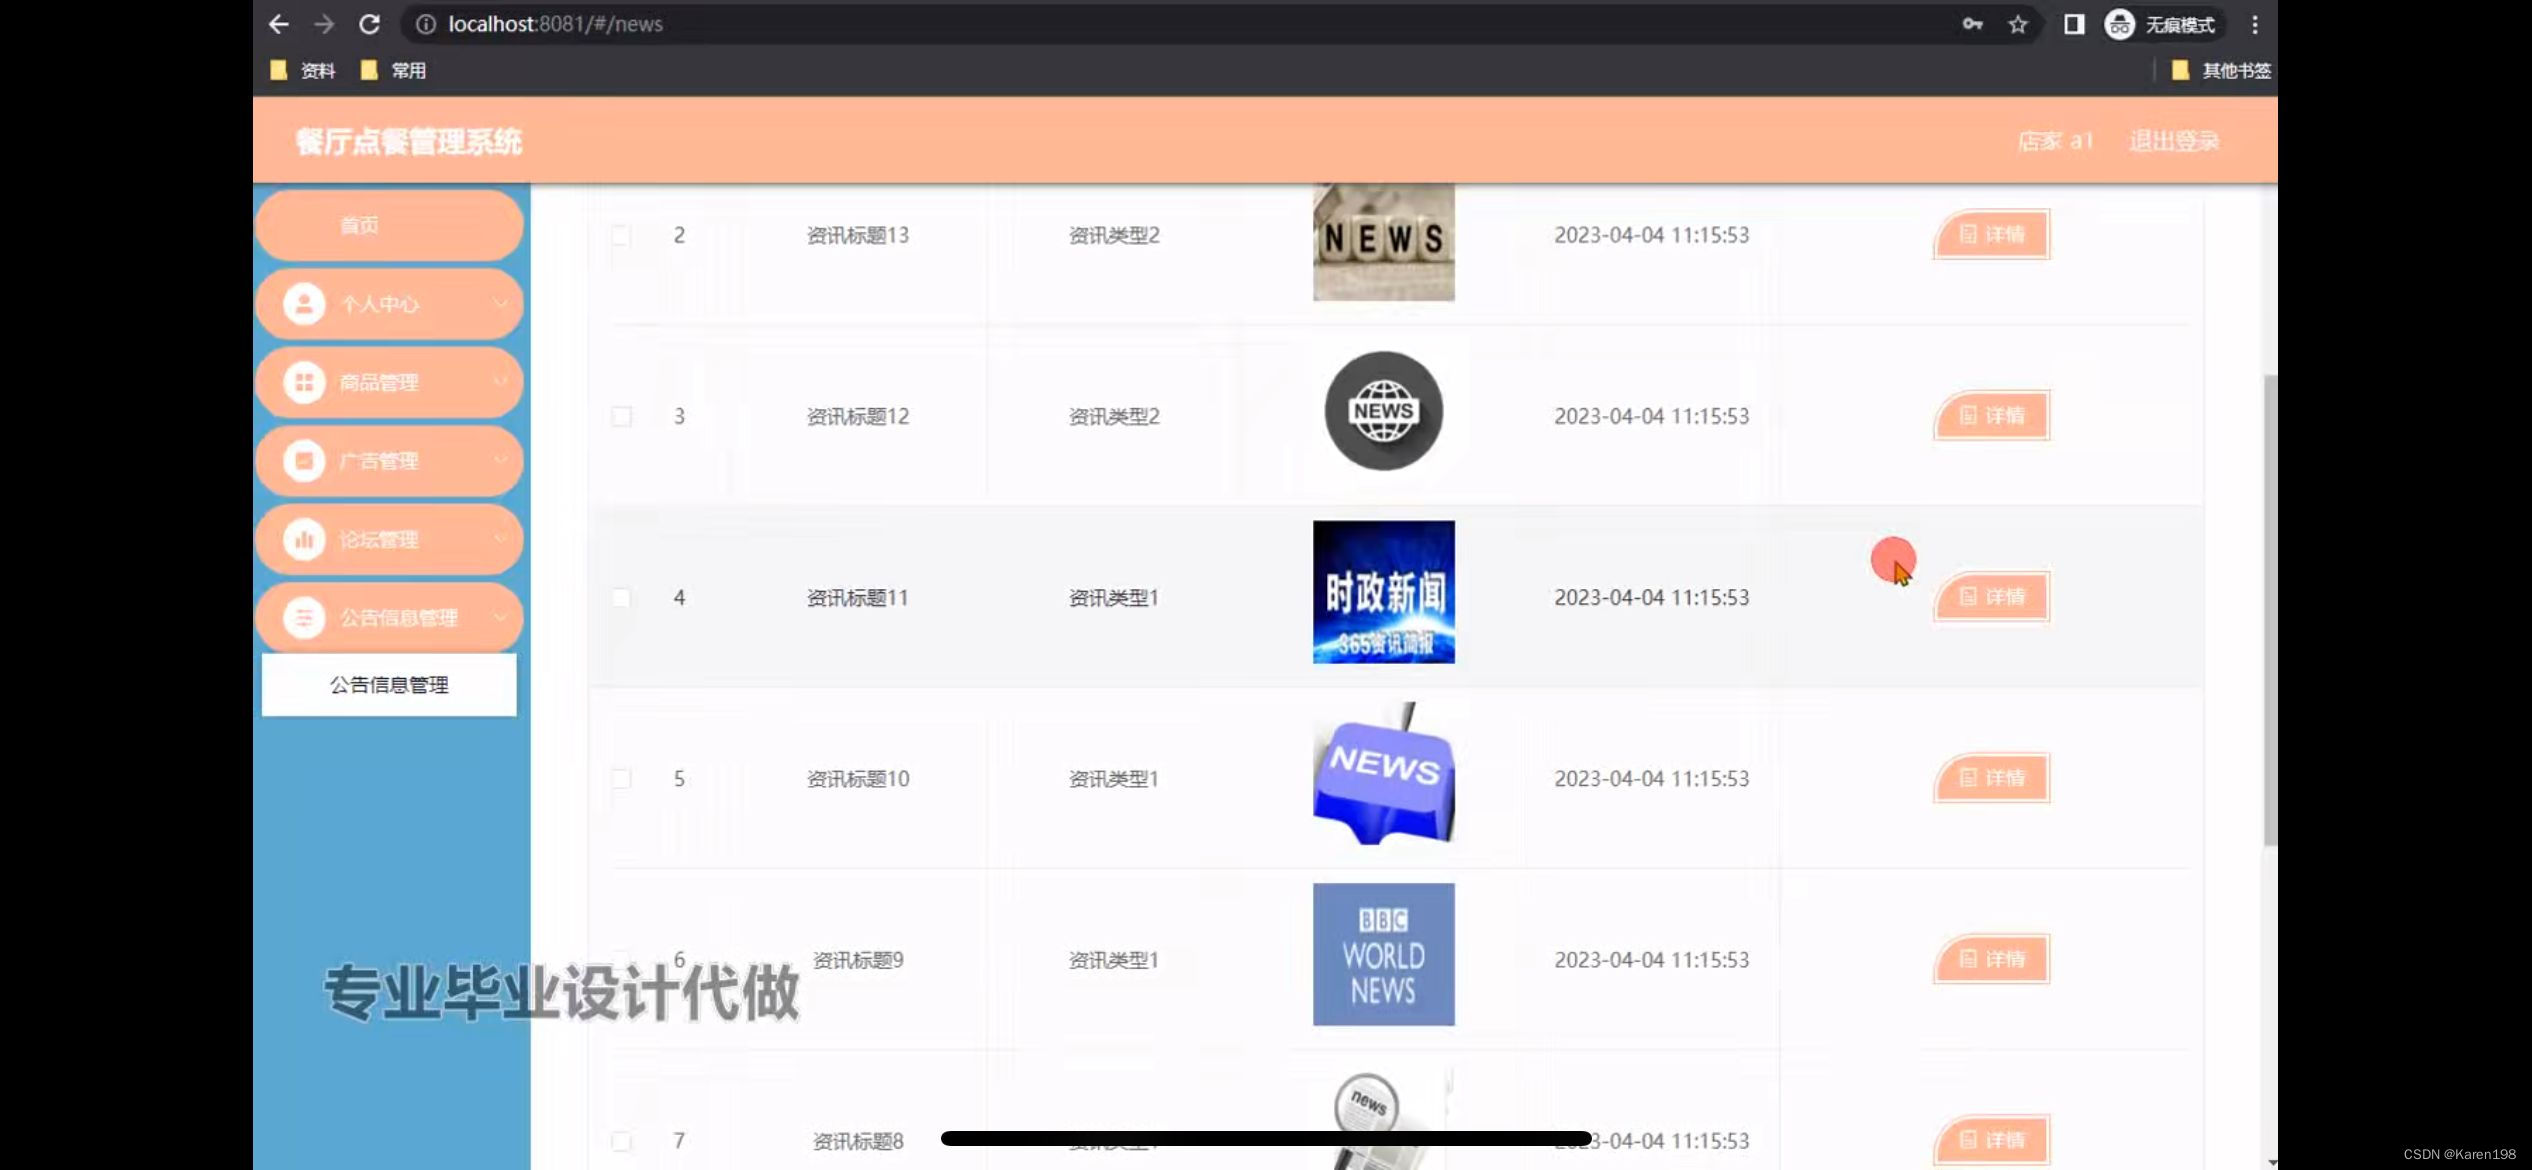Click the 论坛管理 chart icon
Screen dimensions: 2532x1170
click(x=304, y=539)
